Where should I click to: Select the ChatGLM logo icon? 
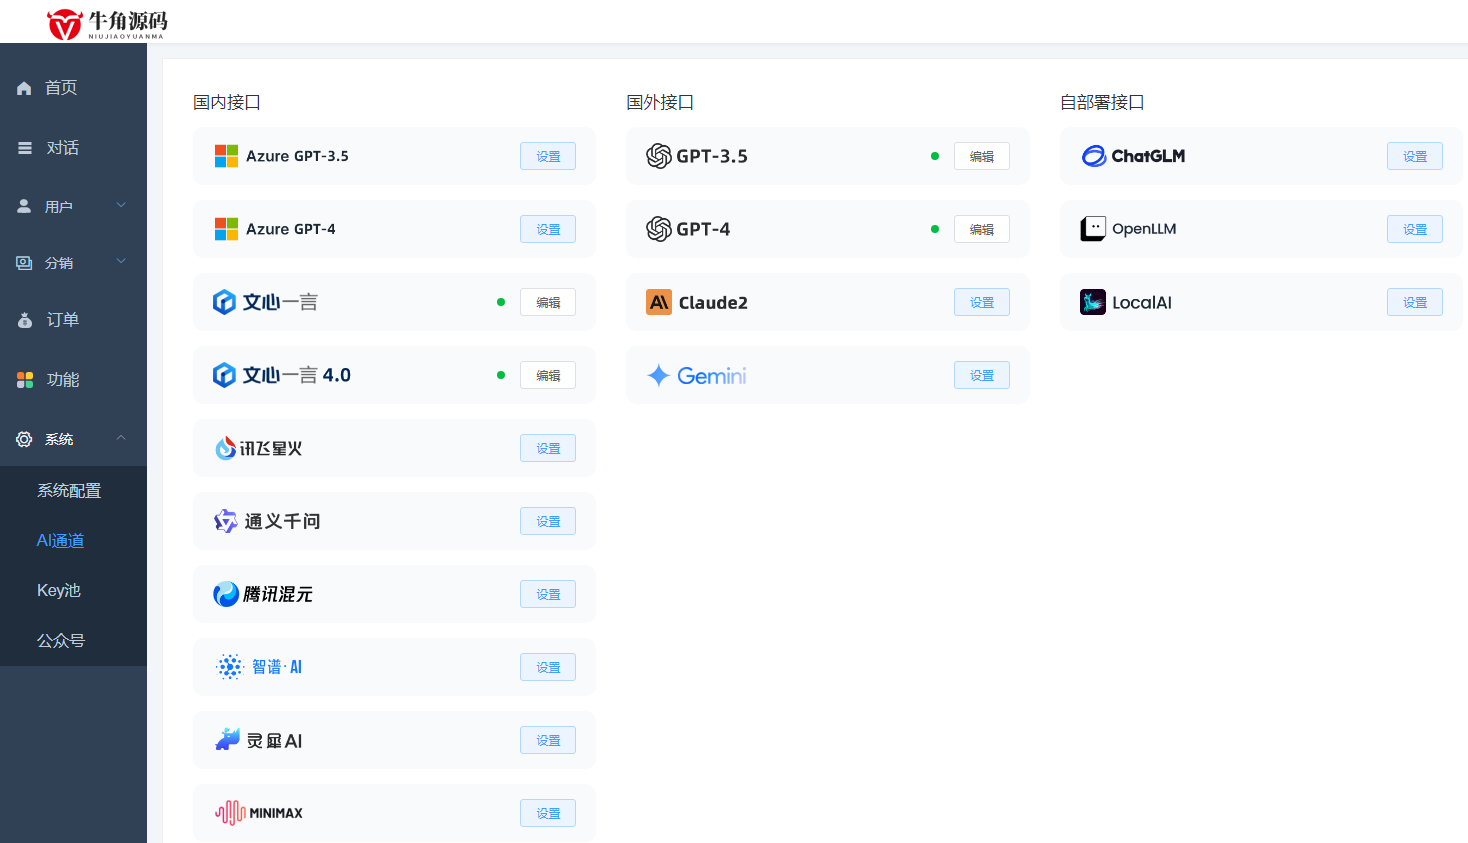pos(1093,156)
